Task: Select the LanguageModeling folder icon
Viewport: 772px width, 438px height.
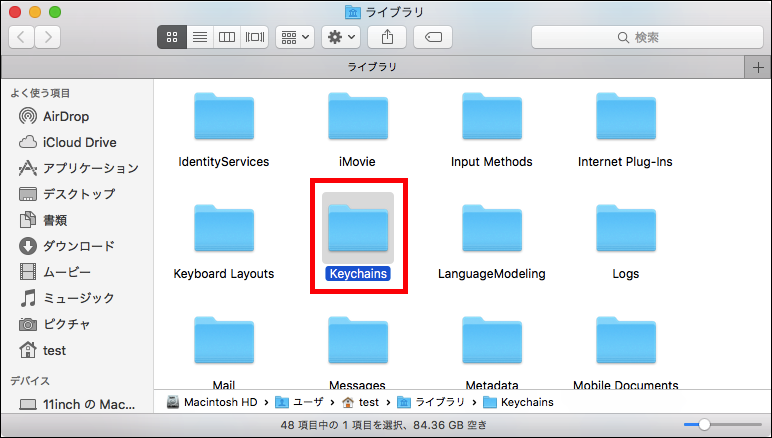Action: [x=492, y=228]
